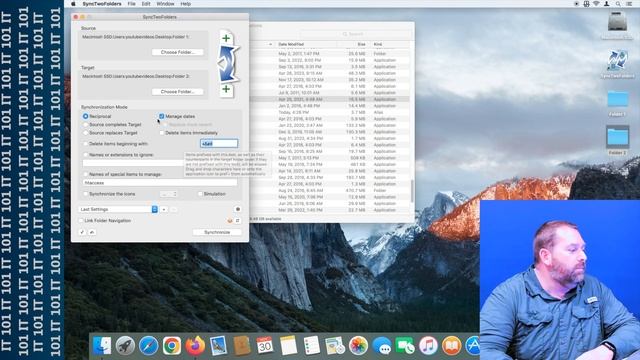
Task: Enable Names of special items to manage
Action: [x=85, y=174]
